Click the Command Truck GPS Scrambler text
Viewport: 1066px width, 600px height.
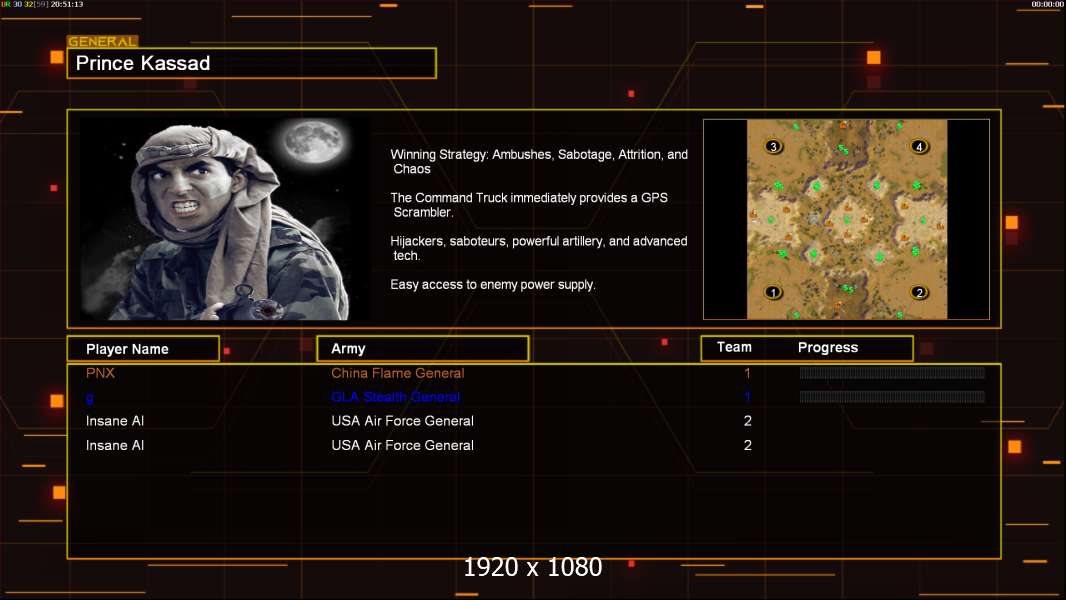coord(529,205)
